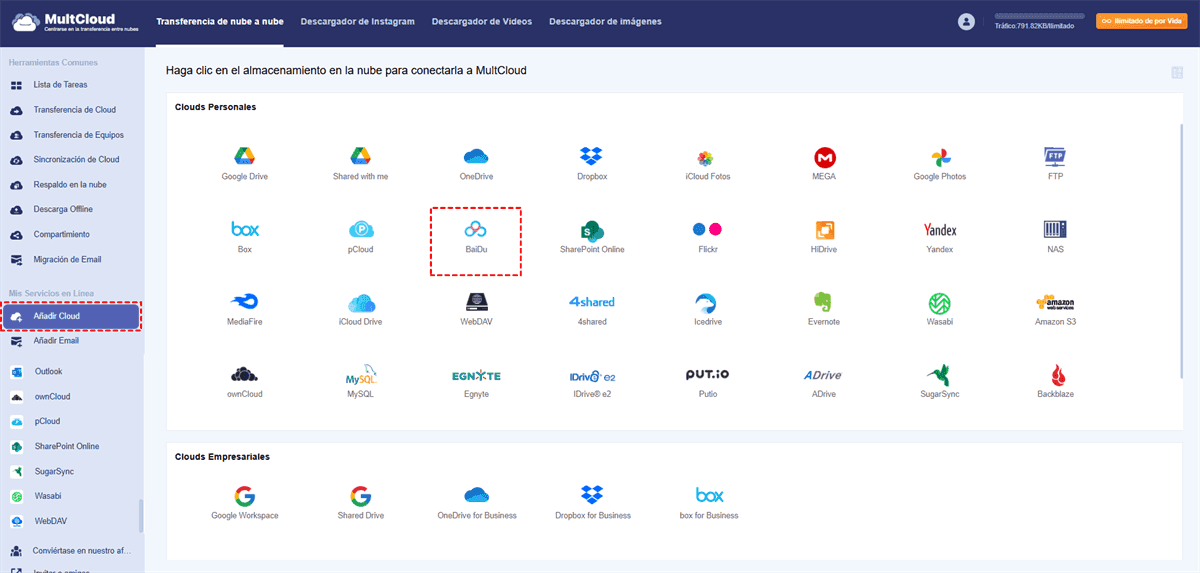Connect ADrive storage
The image size is (1200, 573).
pos(824,383)
